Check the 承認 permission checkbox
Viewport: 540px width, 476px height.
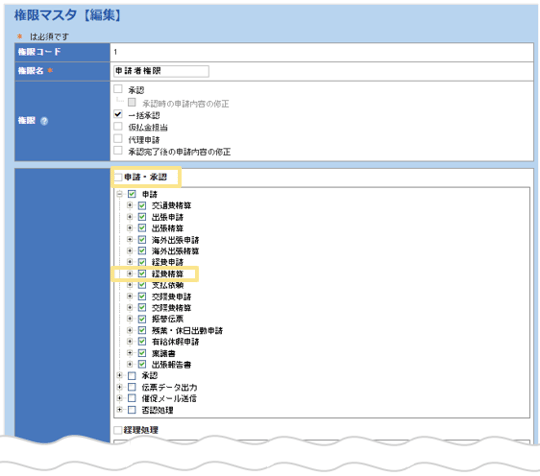pyautogui.click(x=118, y=89)
